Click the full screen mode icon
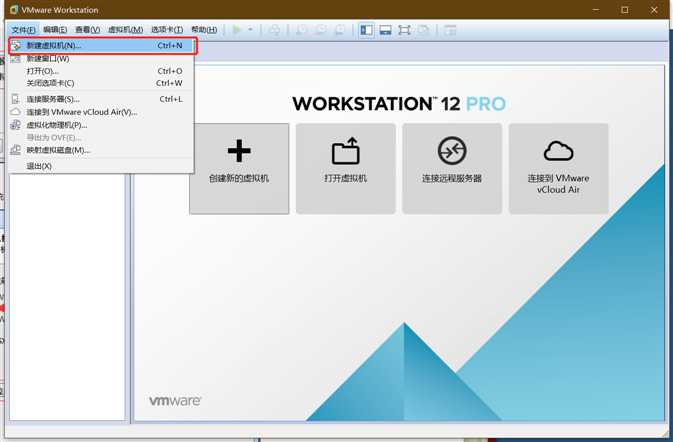Viewport: 673px width, 442px height. [x=404, y=30]
